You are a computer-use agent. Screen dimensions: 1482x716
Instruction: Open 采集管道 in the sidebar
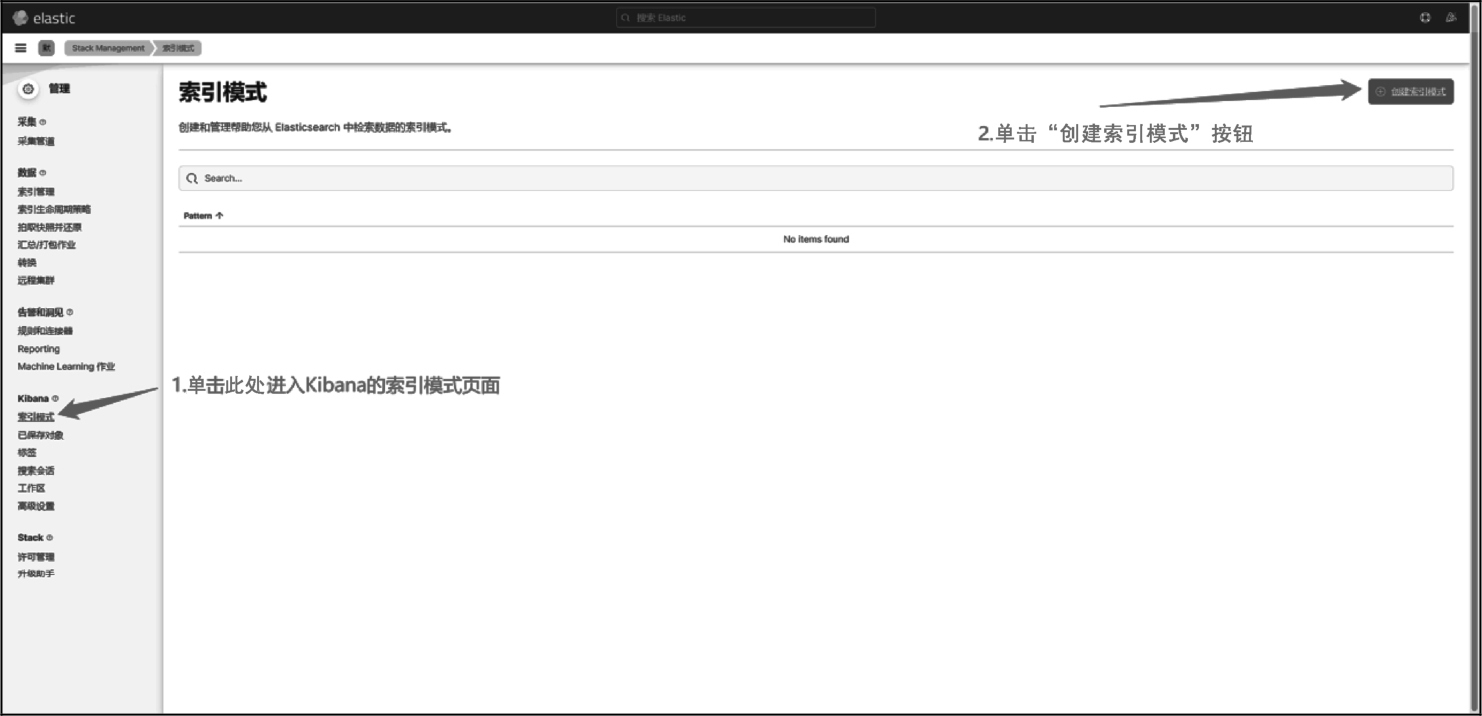[x=36, y=141]
